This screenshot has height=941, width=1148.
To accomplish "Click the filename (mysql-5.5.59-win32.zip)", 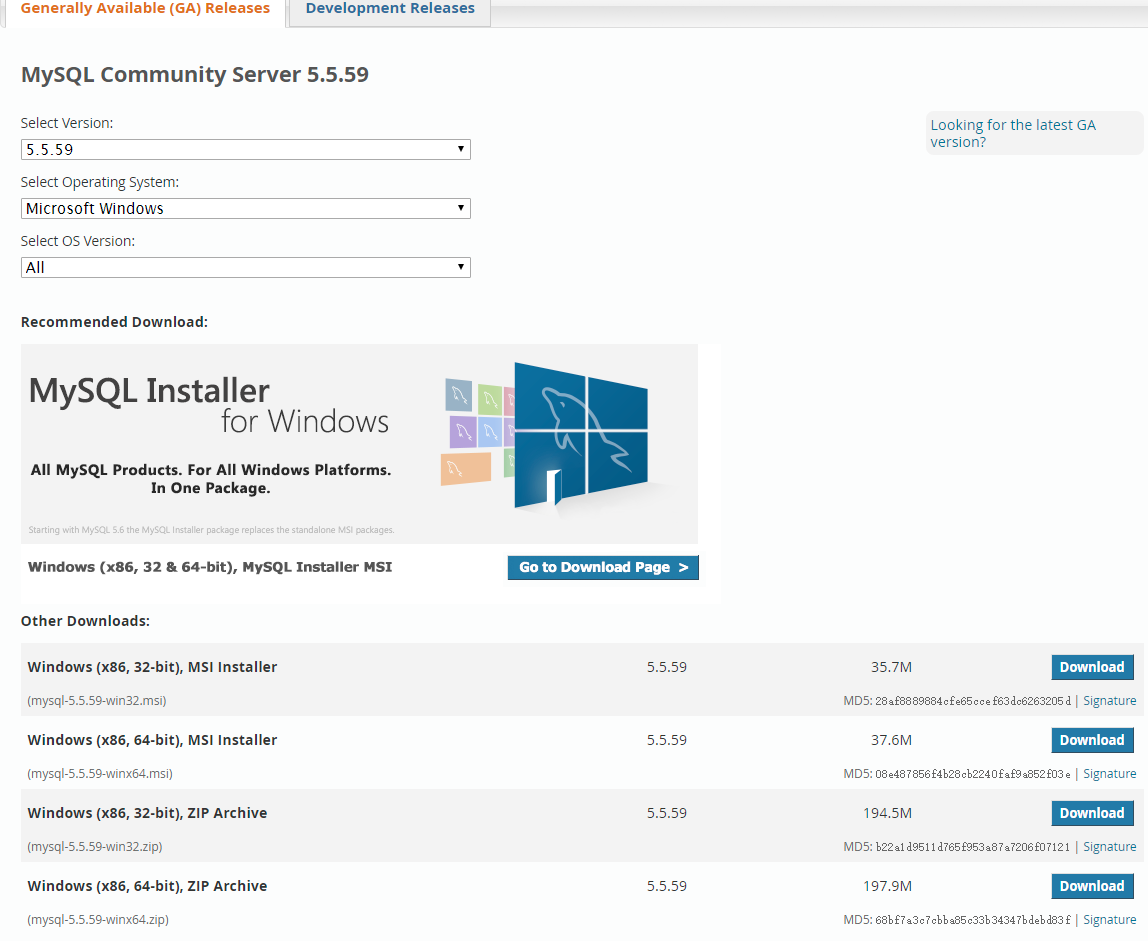I will click(x=94, y=847).
